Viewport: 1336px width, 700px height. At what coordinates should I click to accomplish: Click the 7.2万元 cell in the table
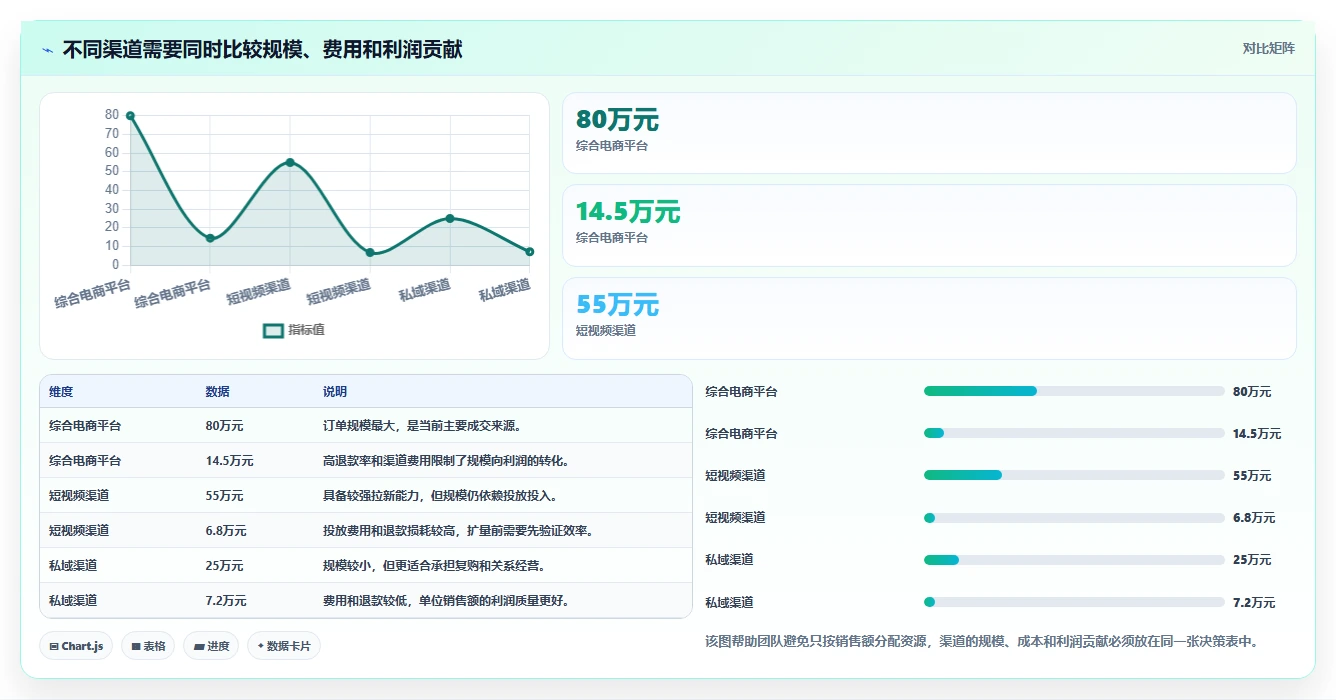(226, 601)
